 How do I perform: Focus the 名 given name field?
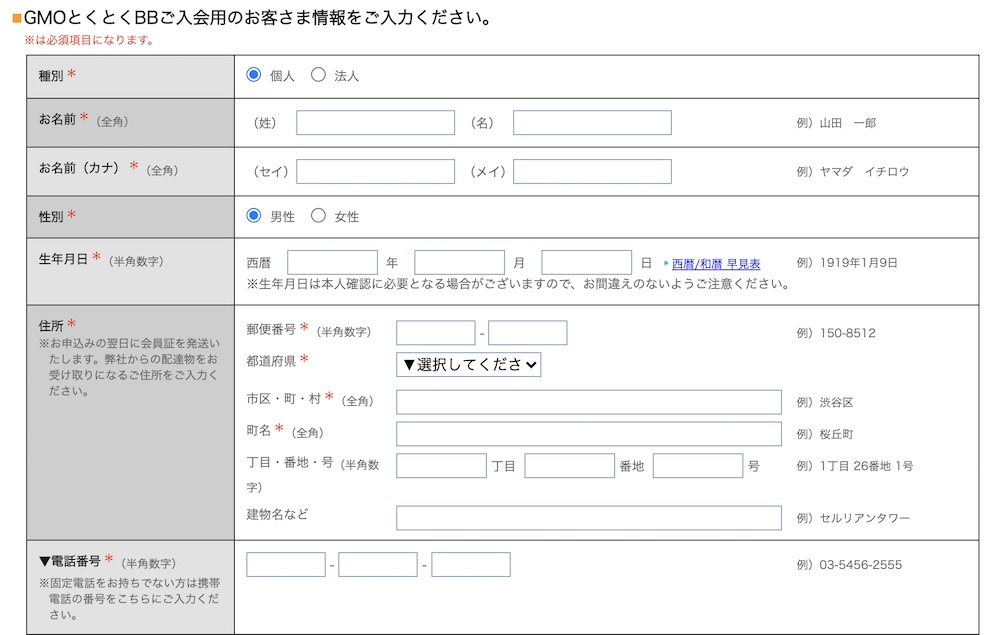(x=592, y=122)
